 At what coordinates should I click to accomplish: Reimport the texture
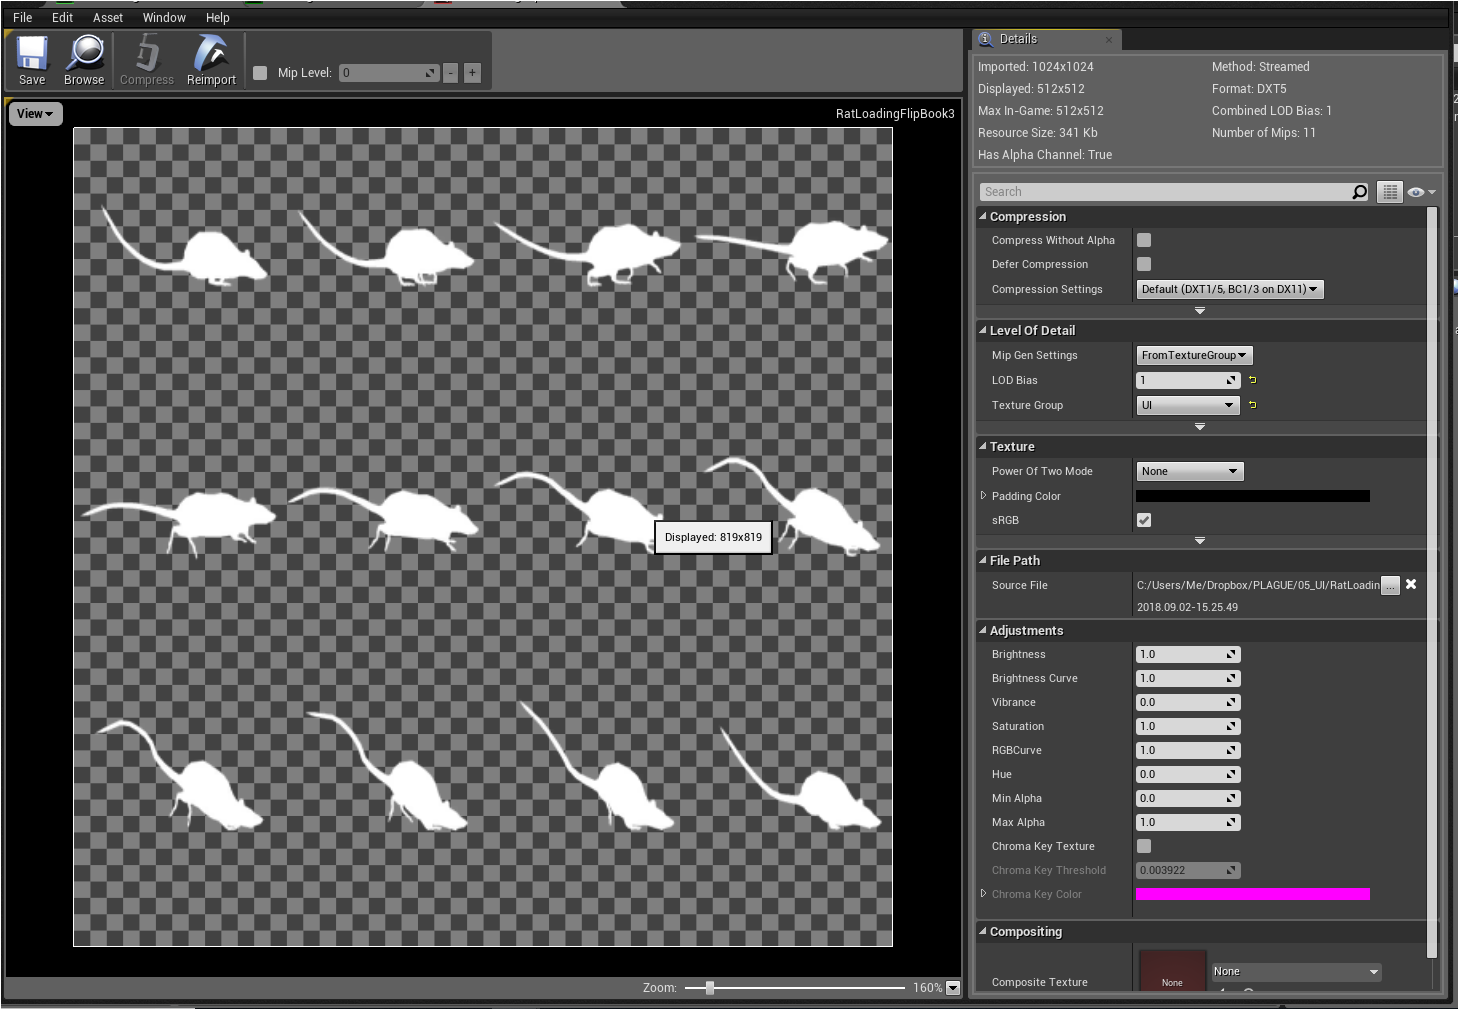tap(211, 61)
